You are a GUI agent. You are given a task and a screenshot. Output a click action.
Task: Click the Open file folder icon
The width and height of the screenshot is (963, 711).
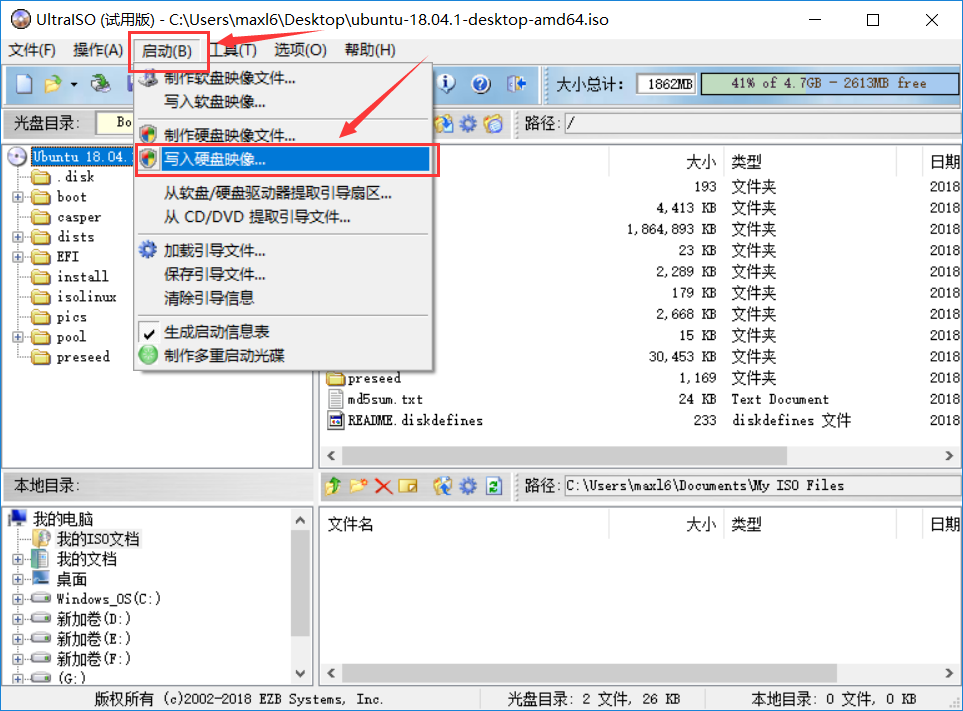point(53,84)
